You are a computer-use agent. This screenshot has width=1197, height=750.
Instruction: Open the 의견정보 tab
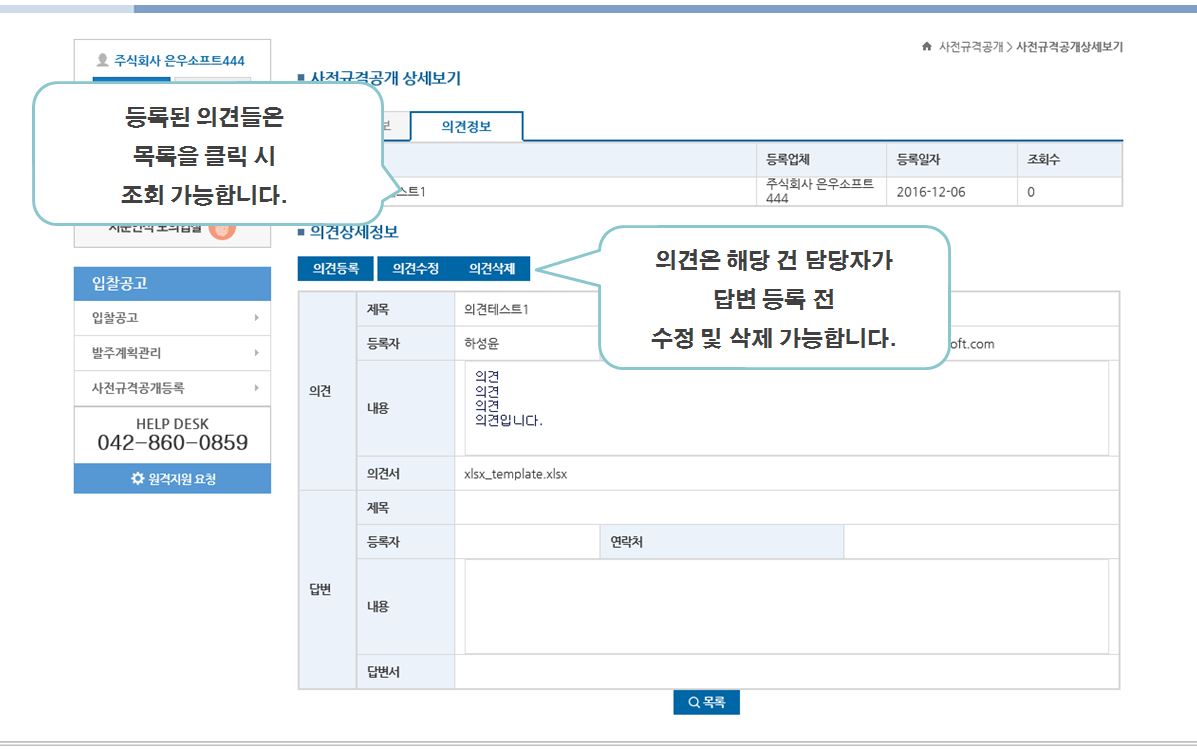[x=466, y=126]
